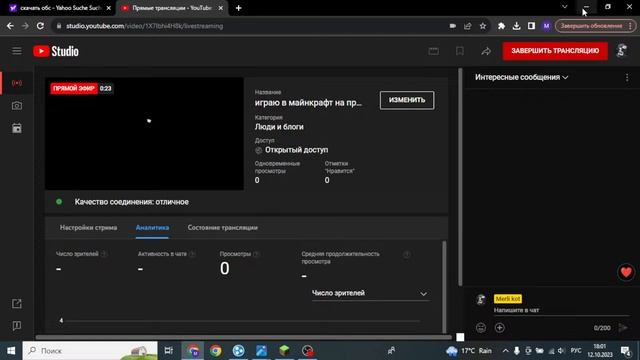Click the horizontal page scrollbar
The height and width of the screenshot is (360, 640).
(243, 337)
